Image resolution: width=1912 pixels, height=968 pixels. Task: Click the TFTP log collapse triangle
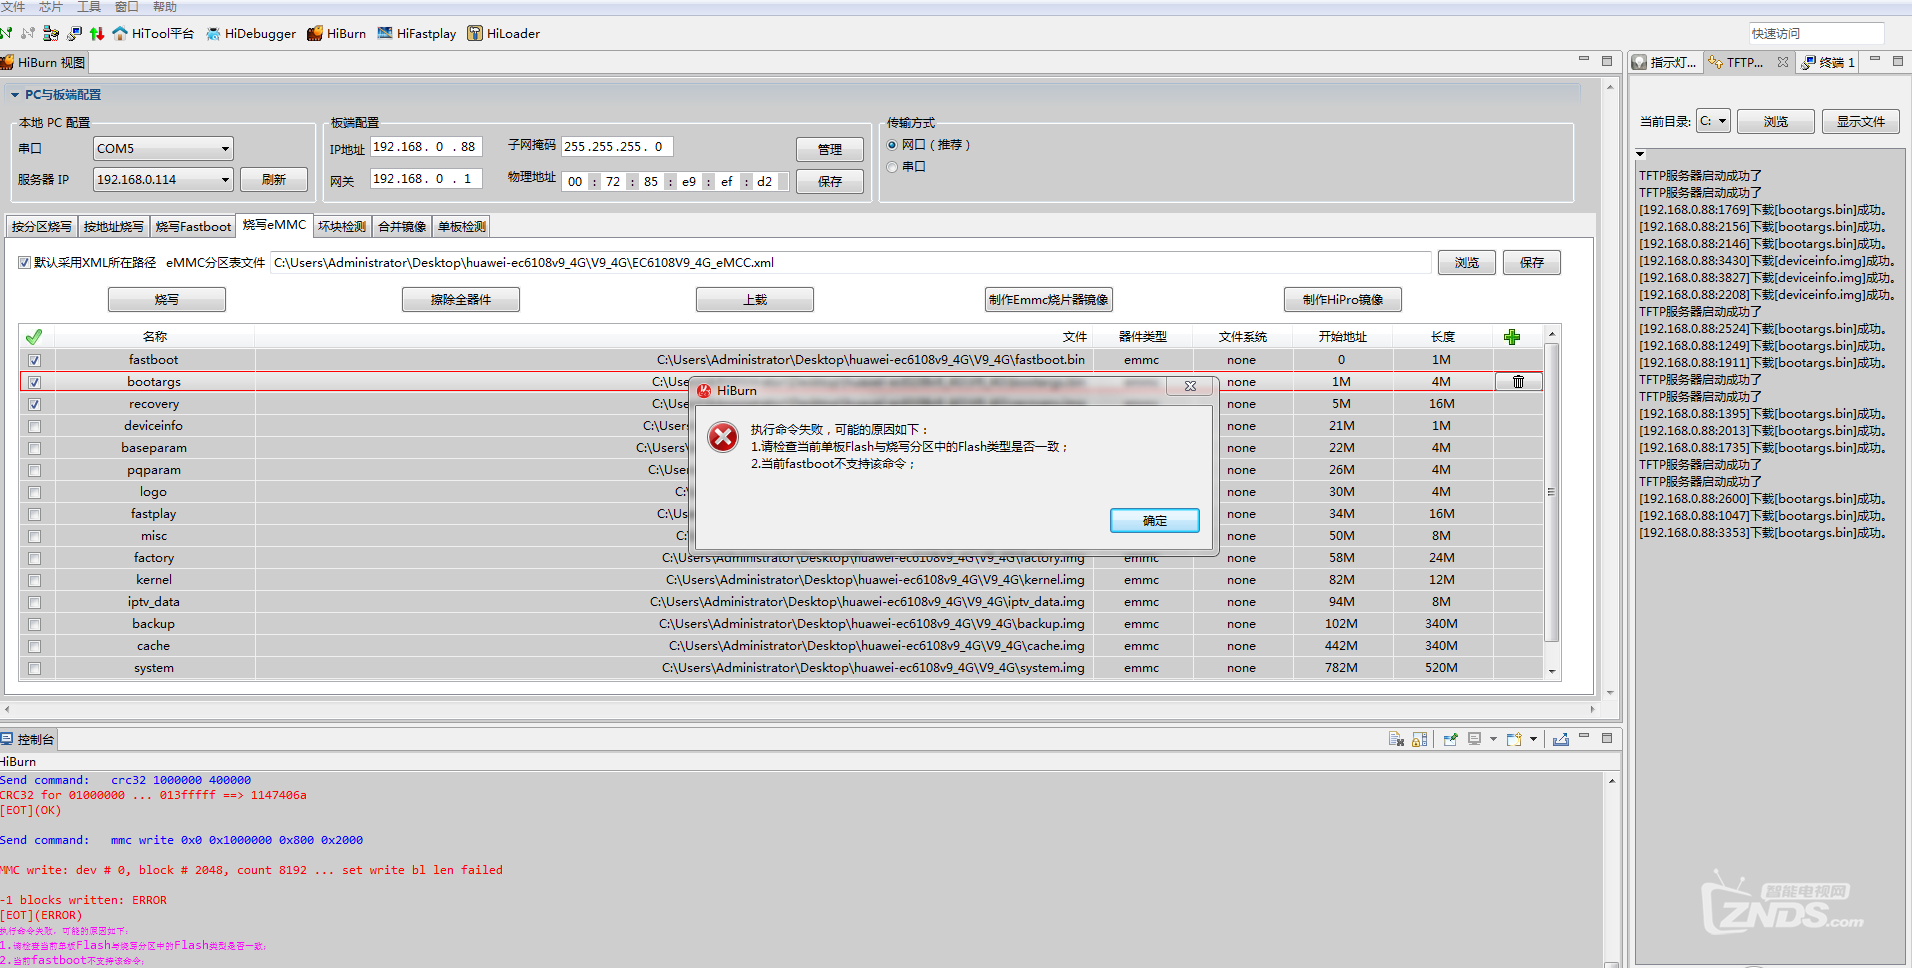[1641, 155]
